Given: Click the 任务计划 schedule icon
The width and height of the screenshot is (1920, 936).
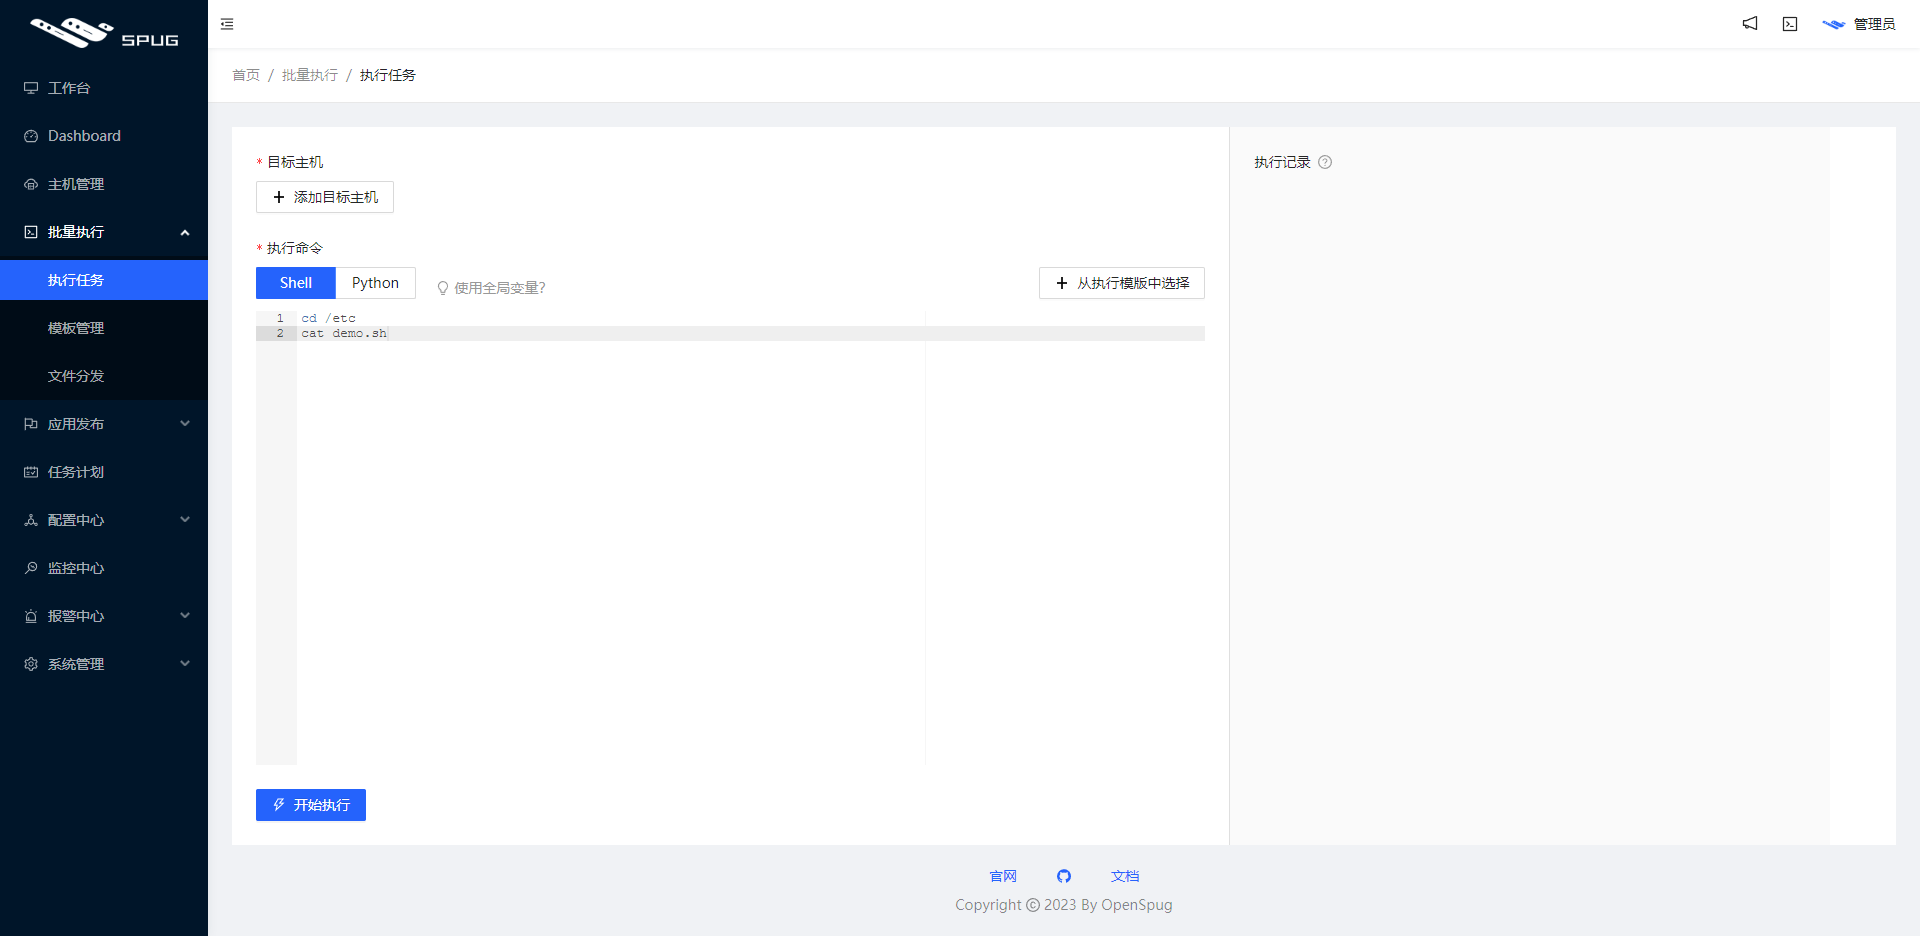Looking at the screenshot, I should coord(31,472).
